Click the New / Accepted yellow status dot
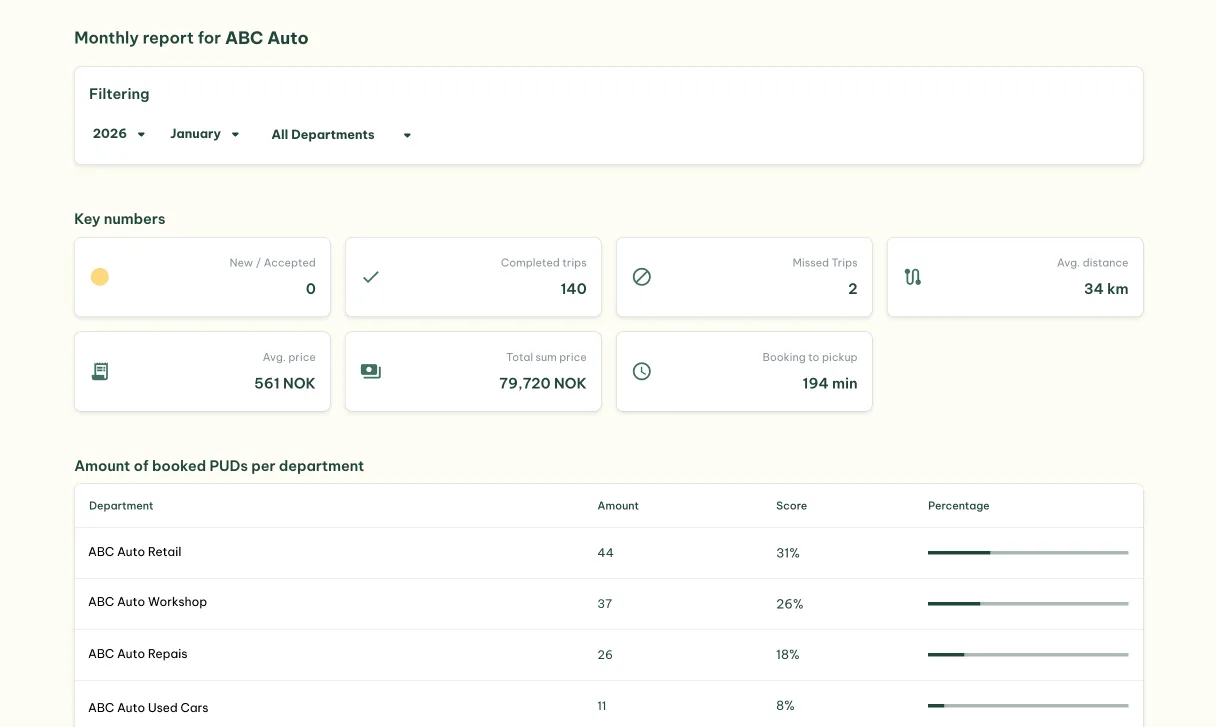The image size is (1216, 727). click(100, 277)
